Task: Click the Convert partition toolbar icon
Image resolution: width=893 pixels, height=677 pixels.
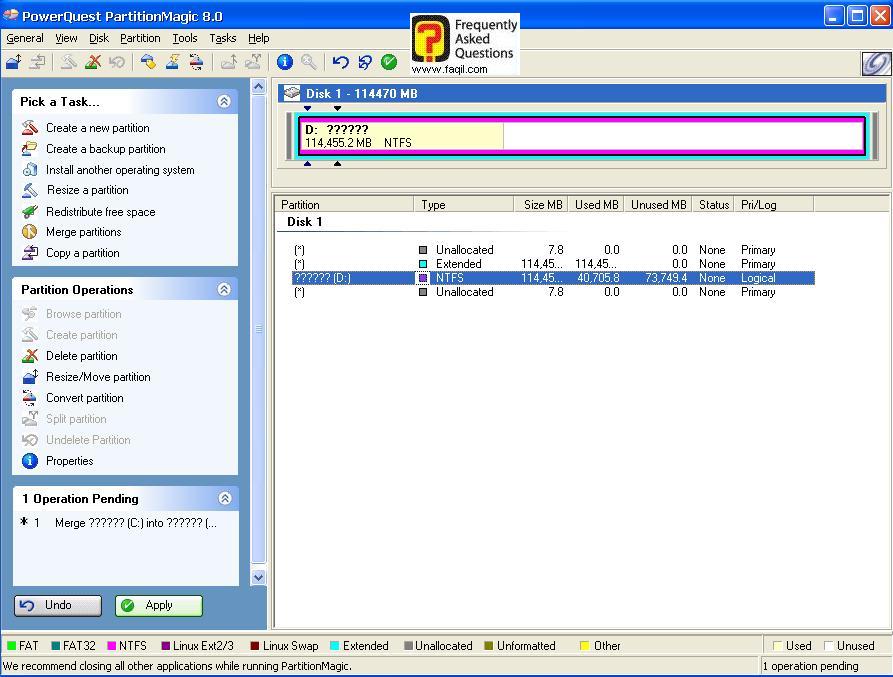Action: 196,62
